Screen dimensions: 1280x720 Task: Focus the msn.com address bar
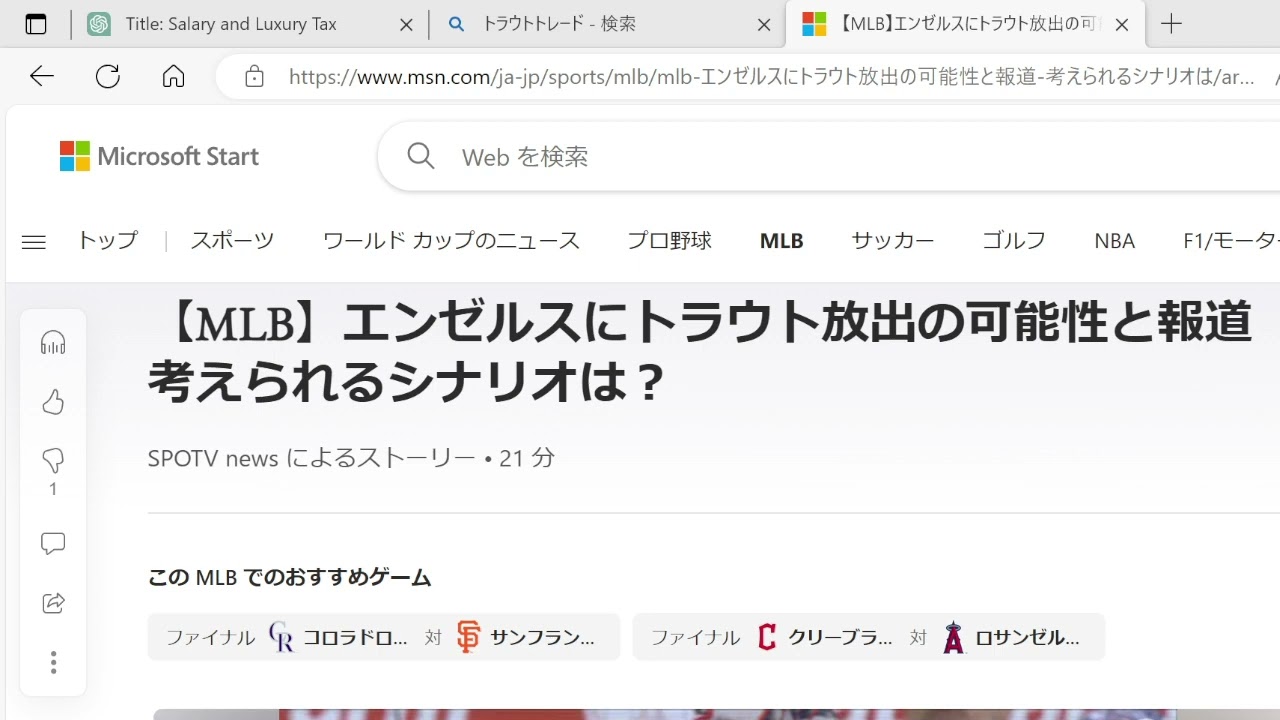(x=772, y=77)
